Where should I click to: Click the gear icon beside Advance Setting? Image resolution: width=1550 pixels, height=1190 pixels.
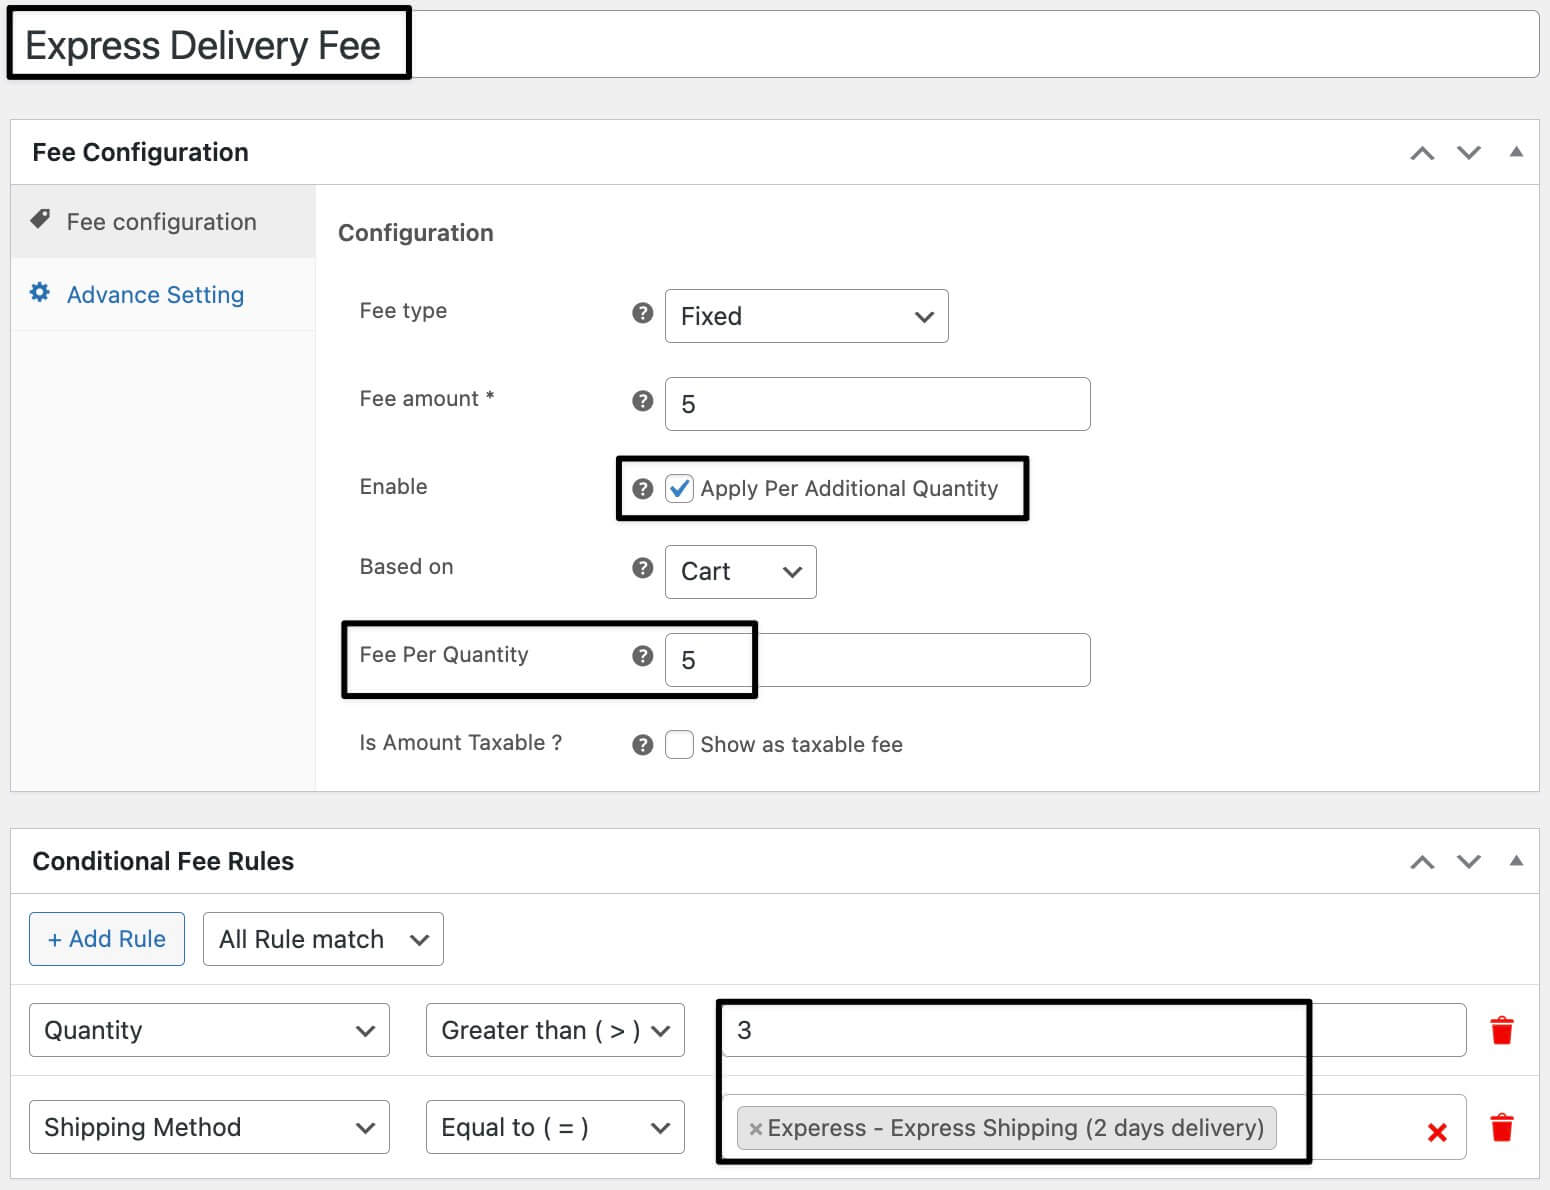click(39, 292)
